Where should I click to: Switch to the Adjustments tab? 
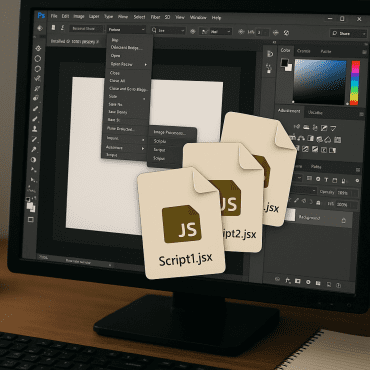289,111
